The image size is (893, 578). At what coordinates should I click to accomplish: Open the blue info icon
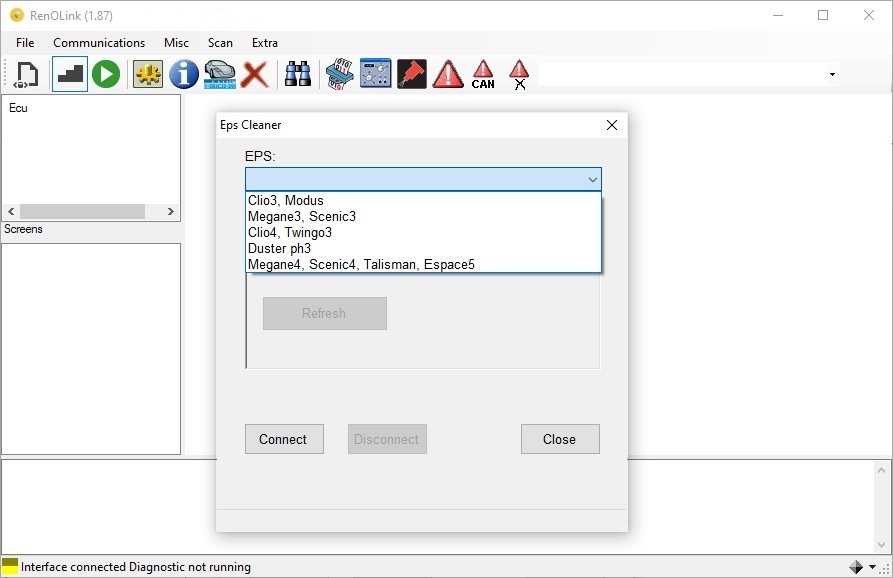tap(184, 74)
